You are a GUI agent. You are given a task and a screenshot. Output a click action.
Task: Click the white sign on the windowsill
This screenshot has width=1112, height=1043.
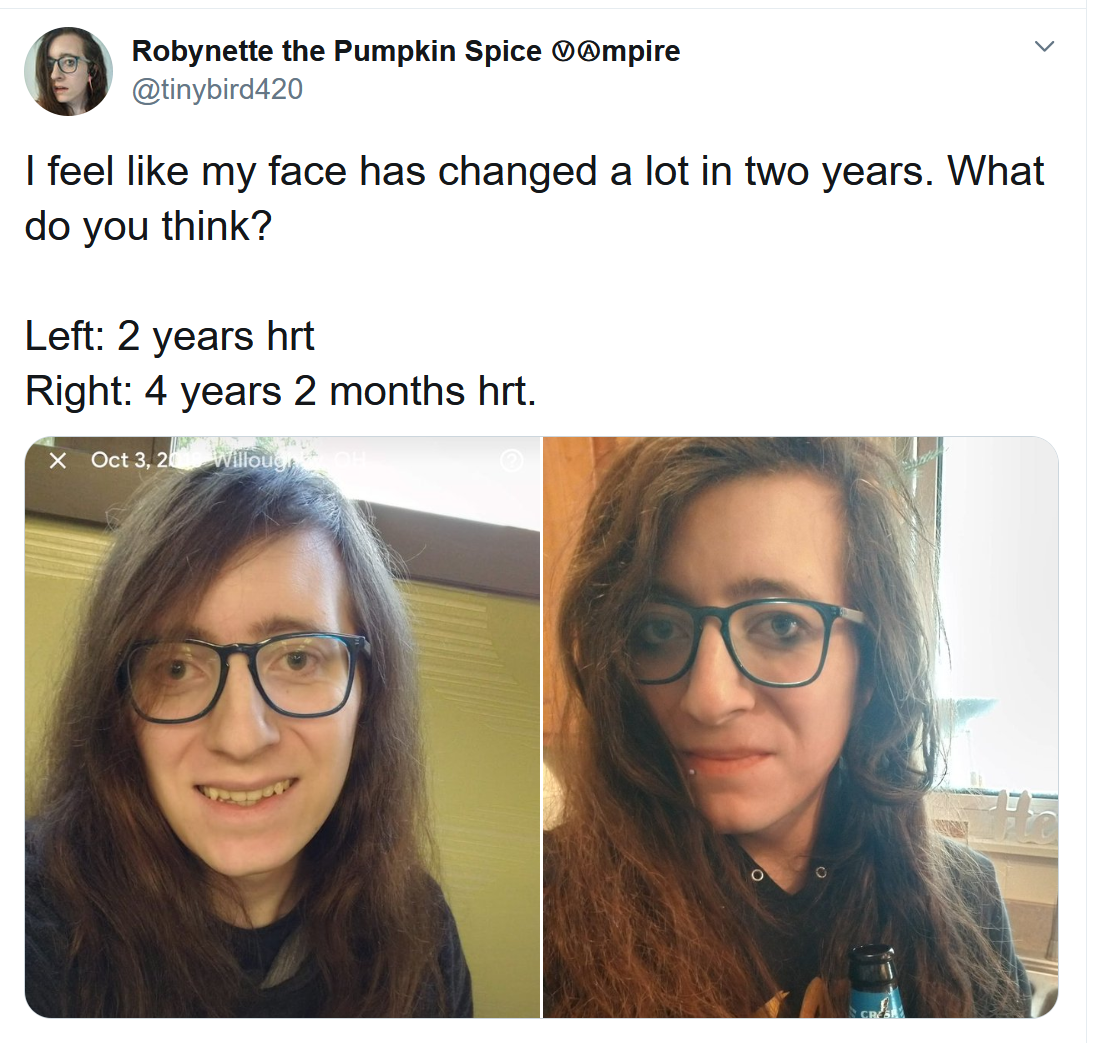click(1021, 815)
